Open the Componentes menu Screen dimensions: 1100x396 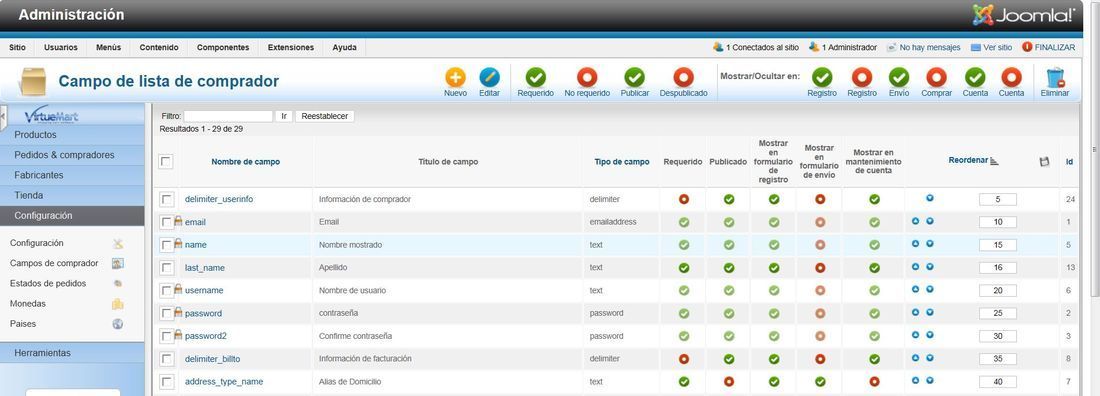(x=223, y=48)
